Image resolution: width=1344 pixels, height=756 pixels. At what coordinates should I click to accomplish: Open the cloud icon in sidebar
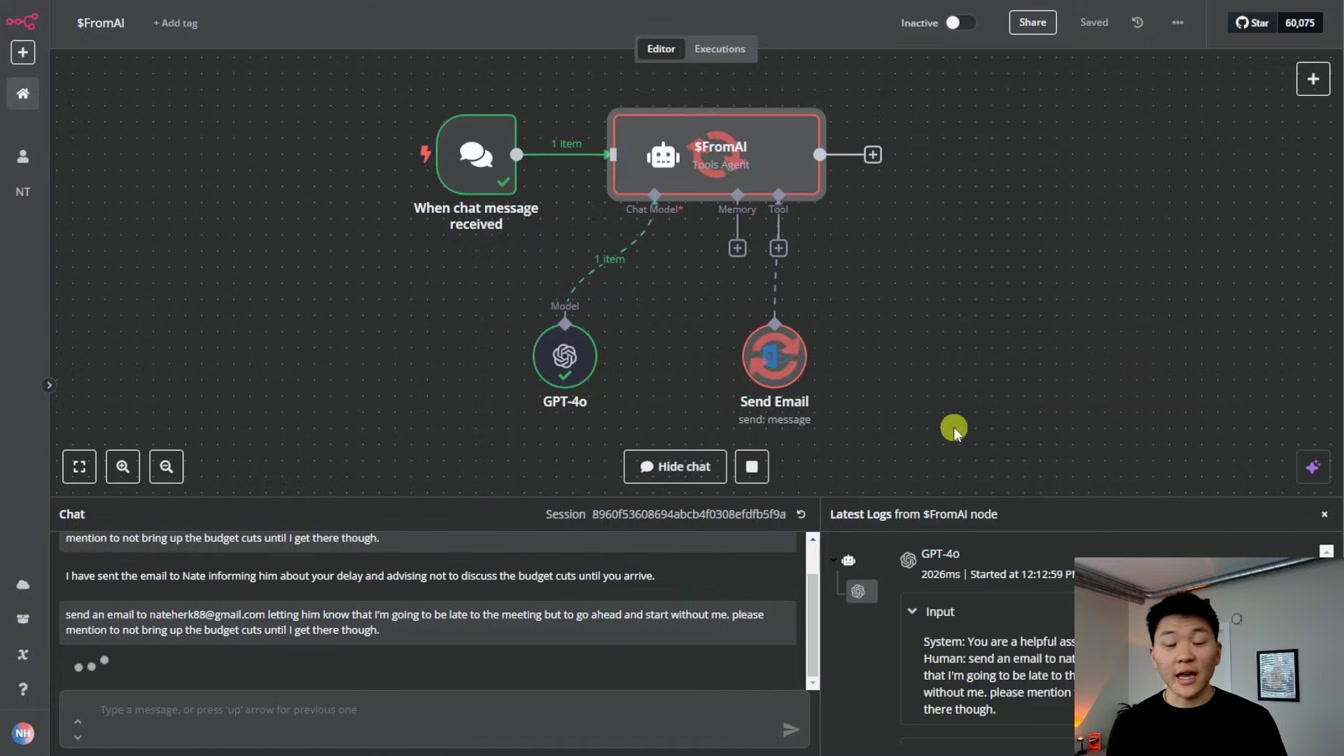click(22, 585)
